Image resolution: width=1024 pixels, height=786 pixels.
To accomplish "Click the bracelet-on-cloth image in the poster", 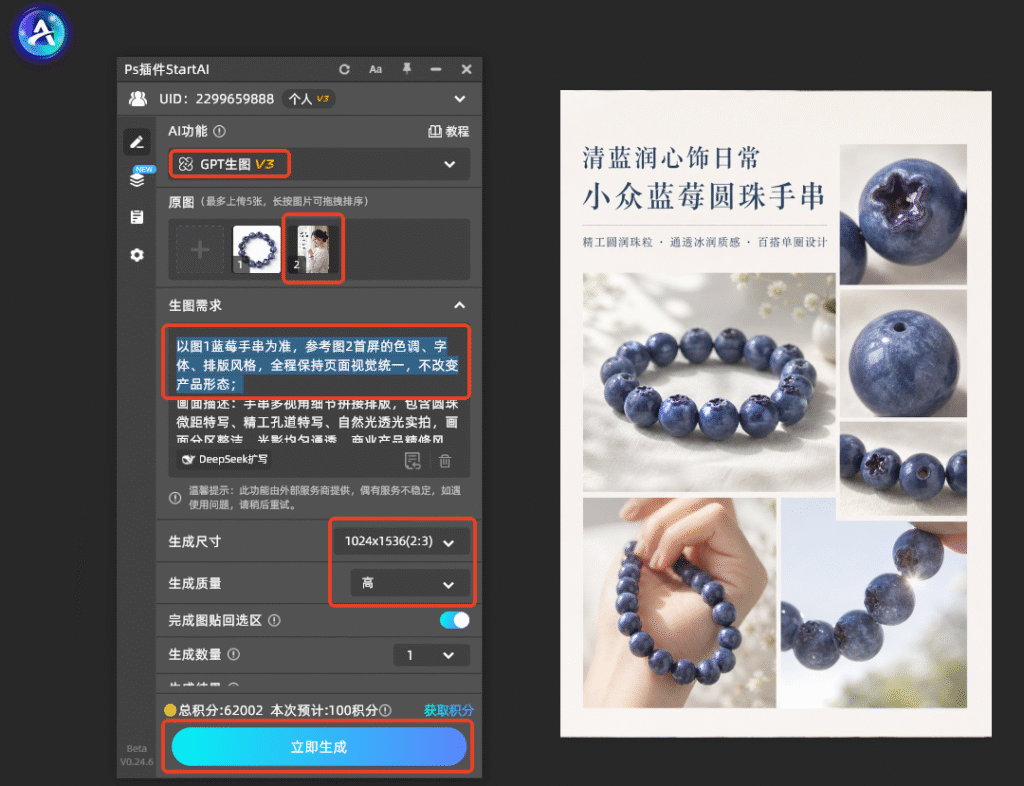I will click(x=709, y=382).
